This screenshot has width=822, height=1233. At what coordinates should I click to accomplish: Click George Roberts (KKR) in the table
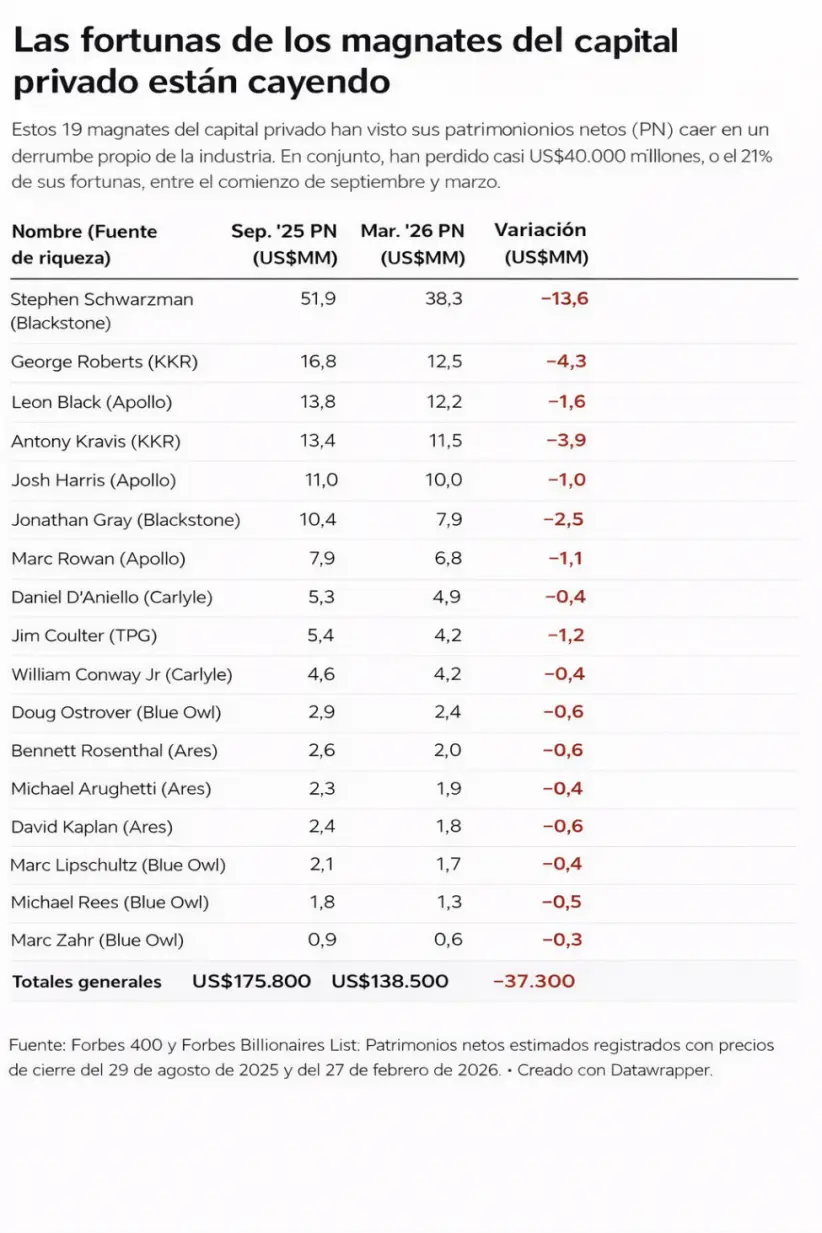click(x=104, y=362)
